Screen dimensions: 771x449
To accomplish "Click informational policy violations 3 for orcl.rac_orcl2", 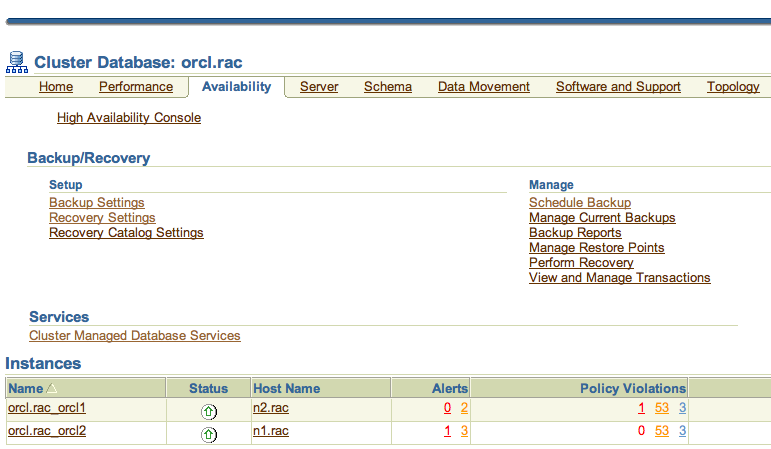I will click(682, 431).
